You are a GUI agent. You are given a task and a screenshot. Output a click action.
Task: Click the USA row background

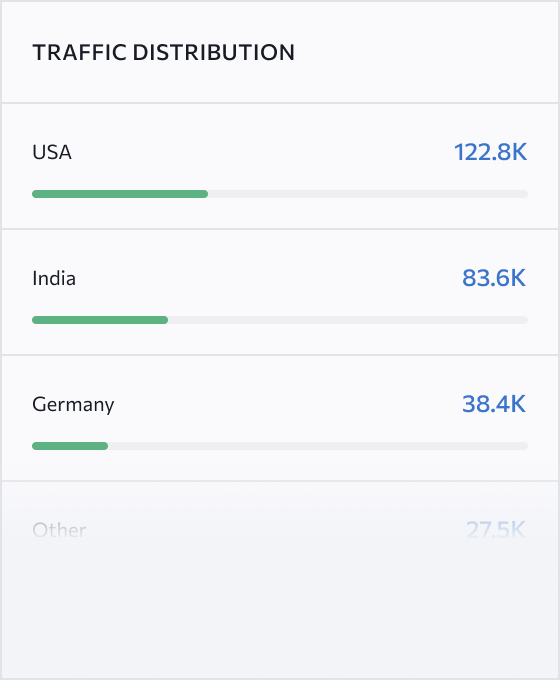(x=280, y=166)
